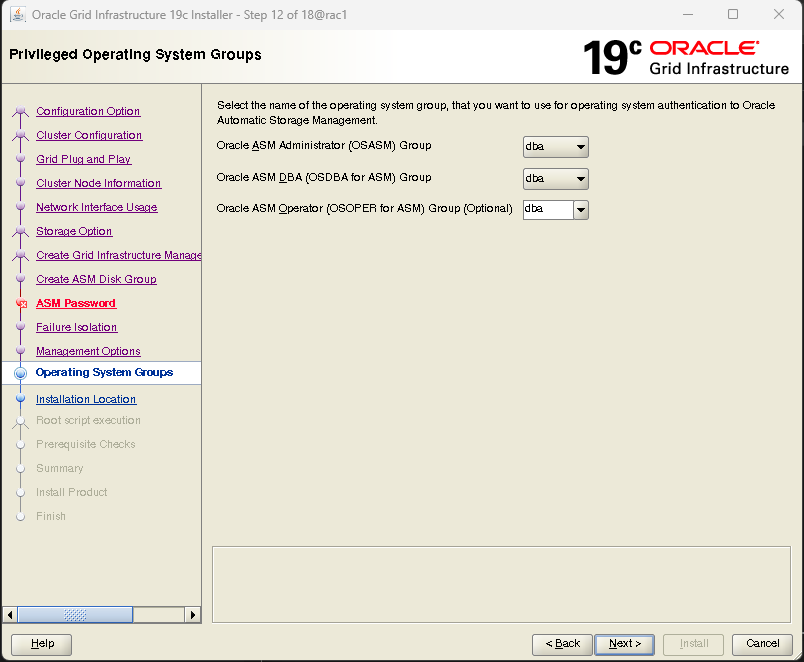This screenshot has width=804, height=662.
Task: Open the OSASM Group dropdown
Action: tap(555, 147)
